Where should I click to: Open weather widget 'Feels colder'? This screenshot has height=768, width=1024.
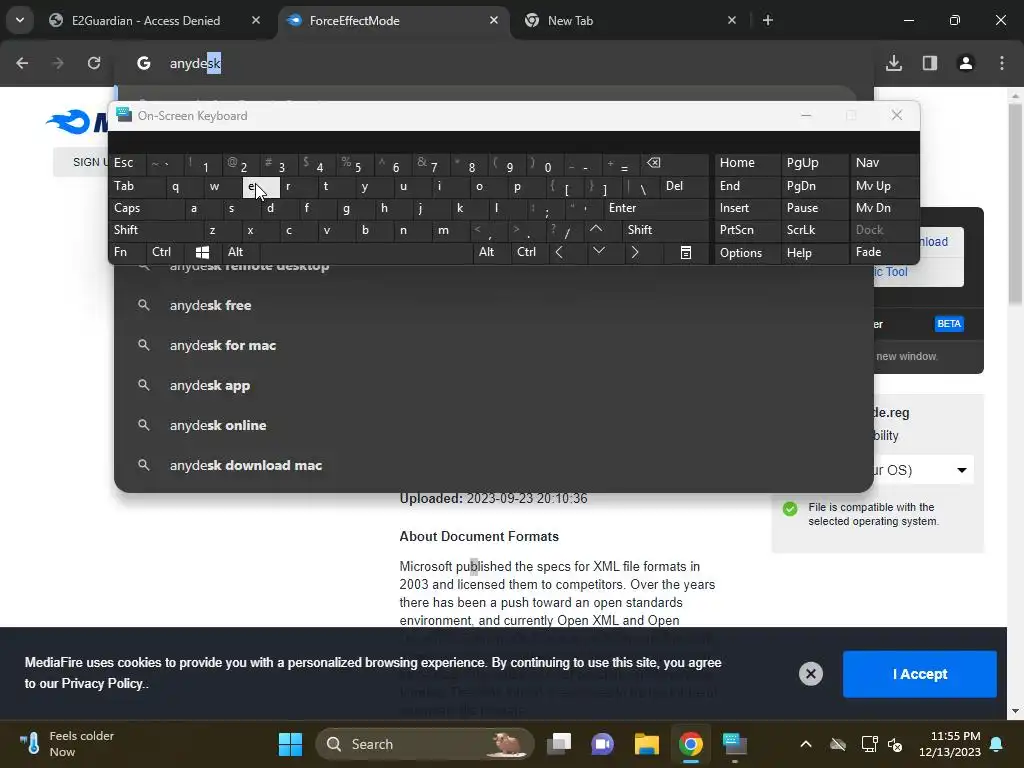point(67,744)
